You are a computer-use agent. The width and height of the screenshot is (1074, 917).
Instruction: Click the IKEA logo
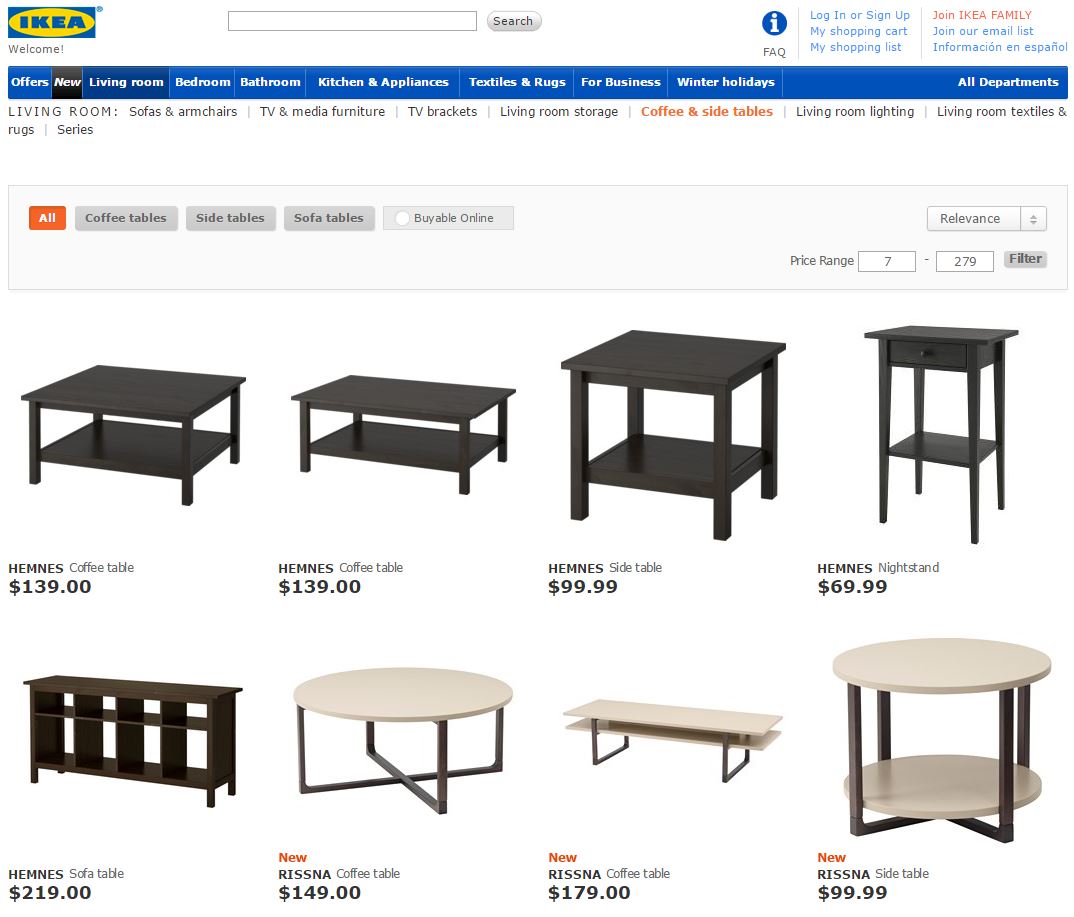point(52,23)
